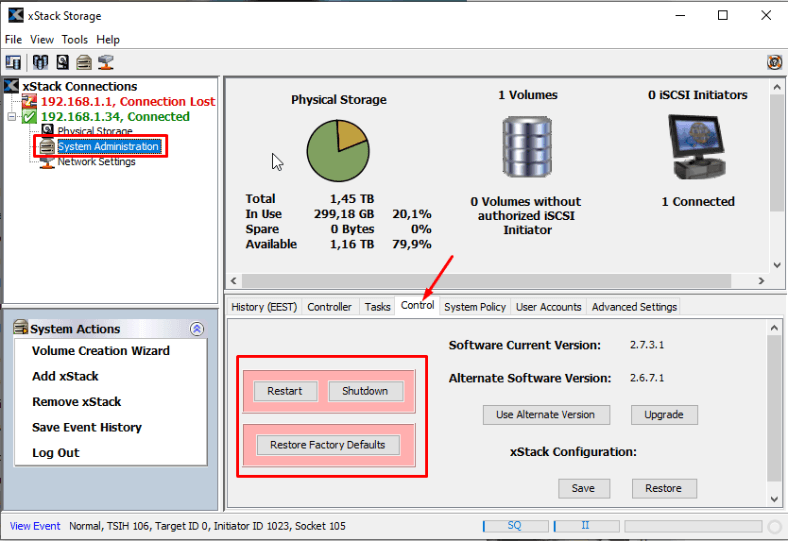Click the xStack Connections root icon
Screen dimensions: 788x541
[x=12, y=86]
